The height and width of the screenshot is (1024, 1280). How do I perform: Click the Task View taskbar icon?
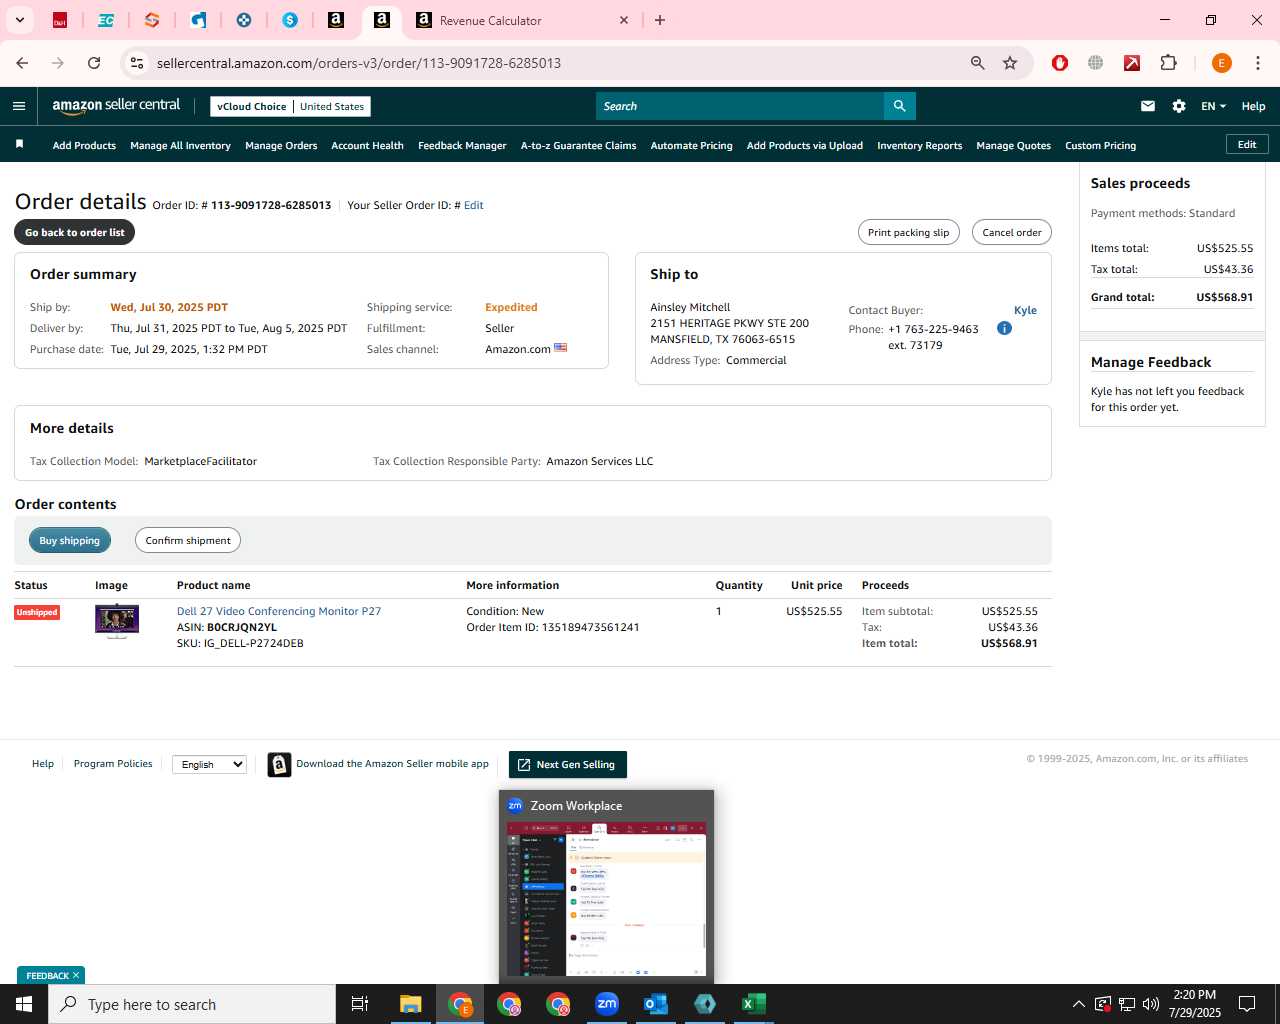point(360,1004)
